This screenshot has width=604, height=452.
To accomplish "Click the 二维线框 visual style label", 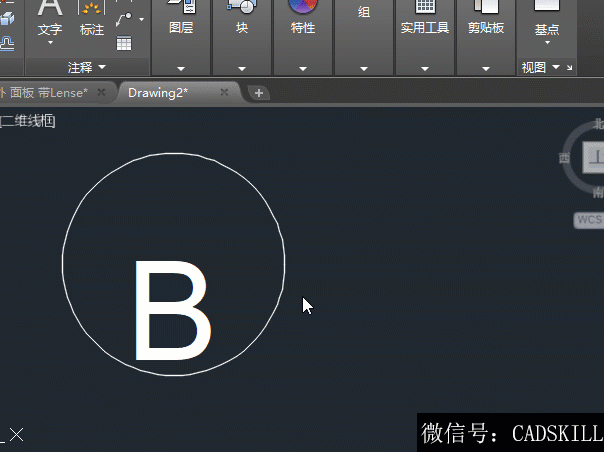I will pyautogui.click(x=28, y=121).
